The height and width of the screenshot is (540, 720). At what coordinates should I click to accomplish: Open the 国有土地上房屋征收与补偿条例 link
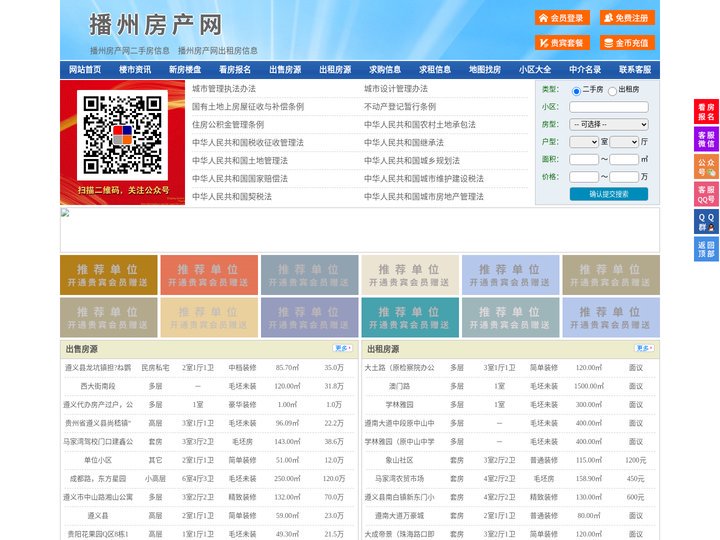(248, 107)
